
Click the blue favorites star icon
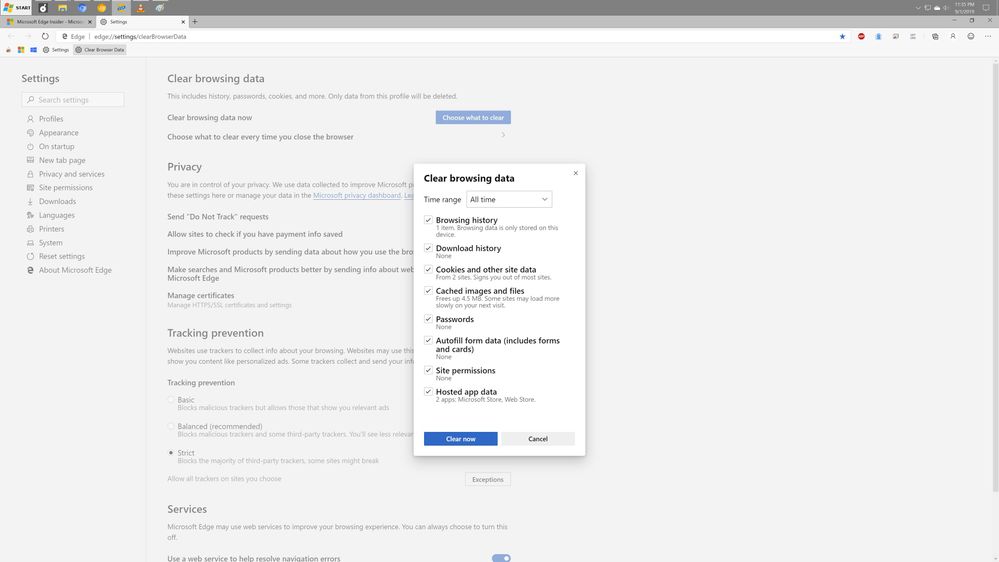click(x=842, y=36)
